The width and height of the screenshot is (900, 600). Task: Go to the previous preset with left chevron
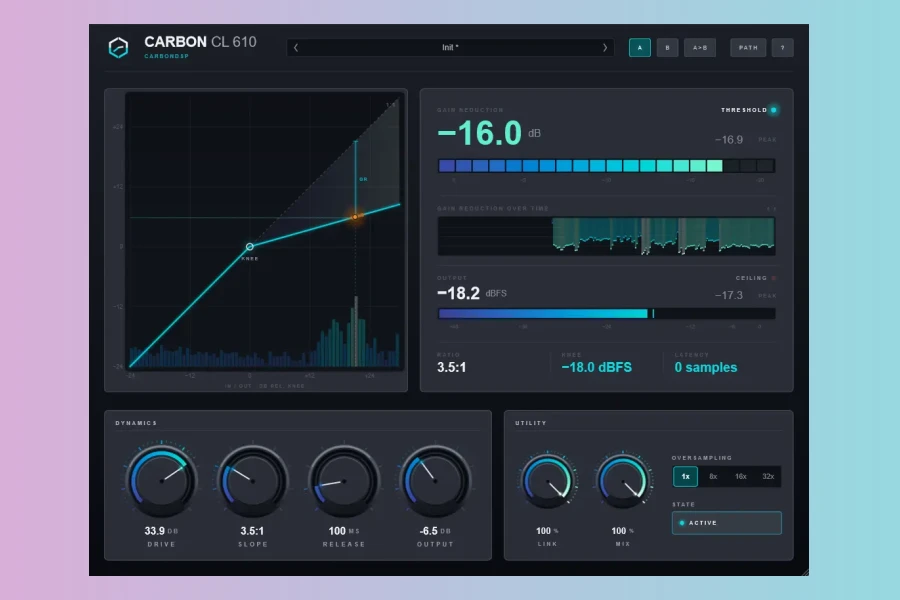(296, 48)
